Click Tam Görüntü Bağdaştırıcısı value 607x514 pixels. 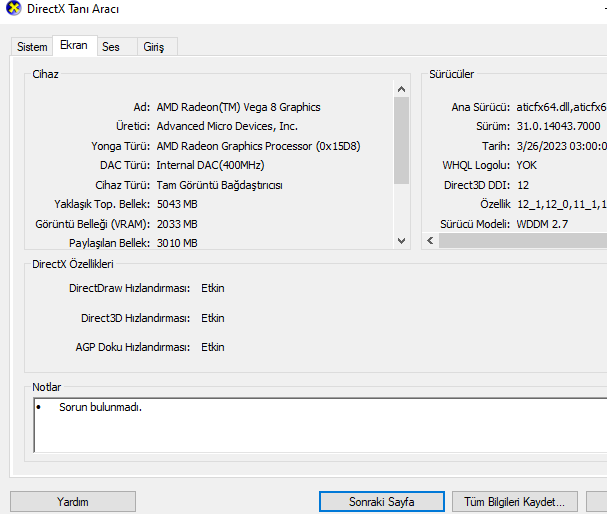click(219, 185)
